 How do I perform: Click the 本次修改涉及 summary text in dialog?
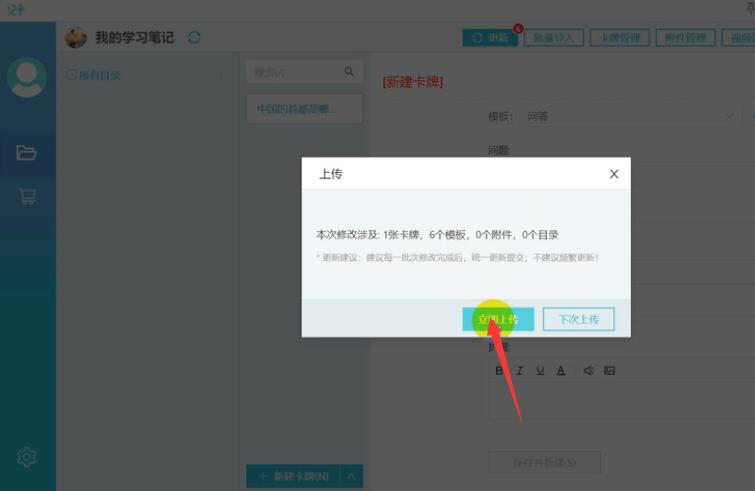click(437, 234)
